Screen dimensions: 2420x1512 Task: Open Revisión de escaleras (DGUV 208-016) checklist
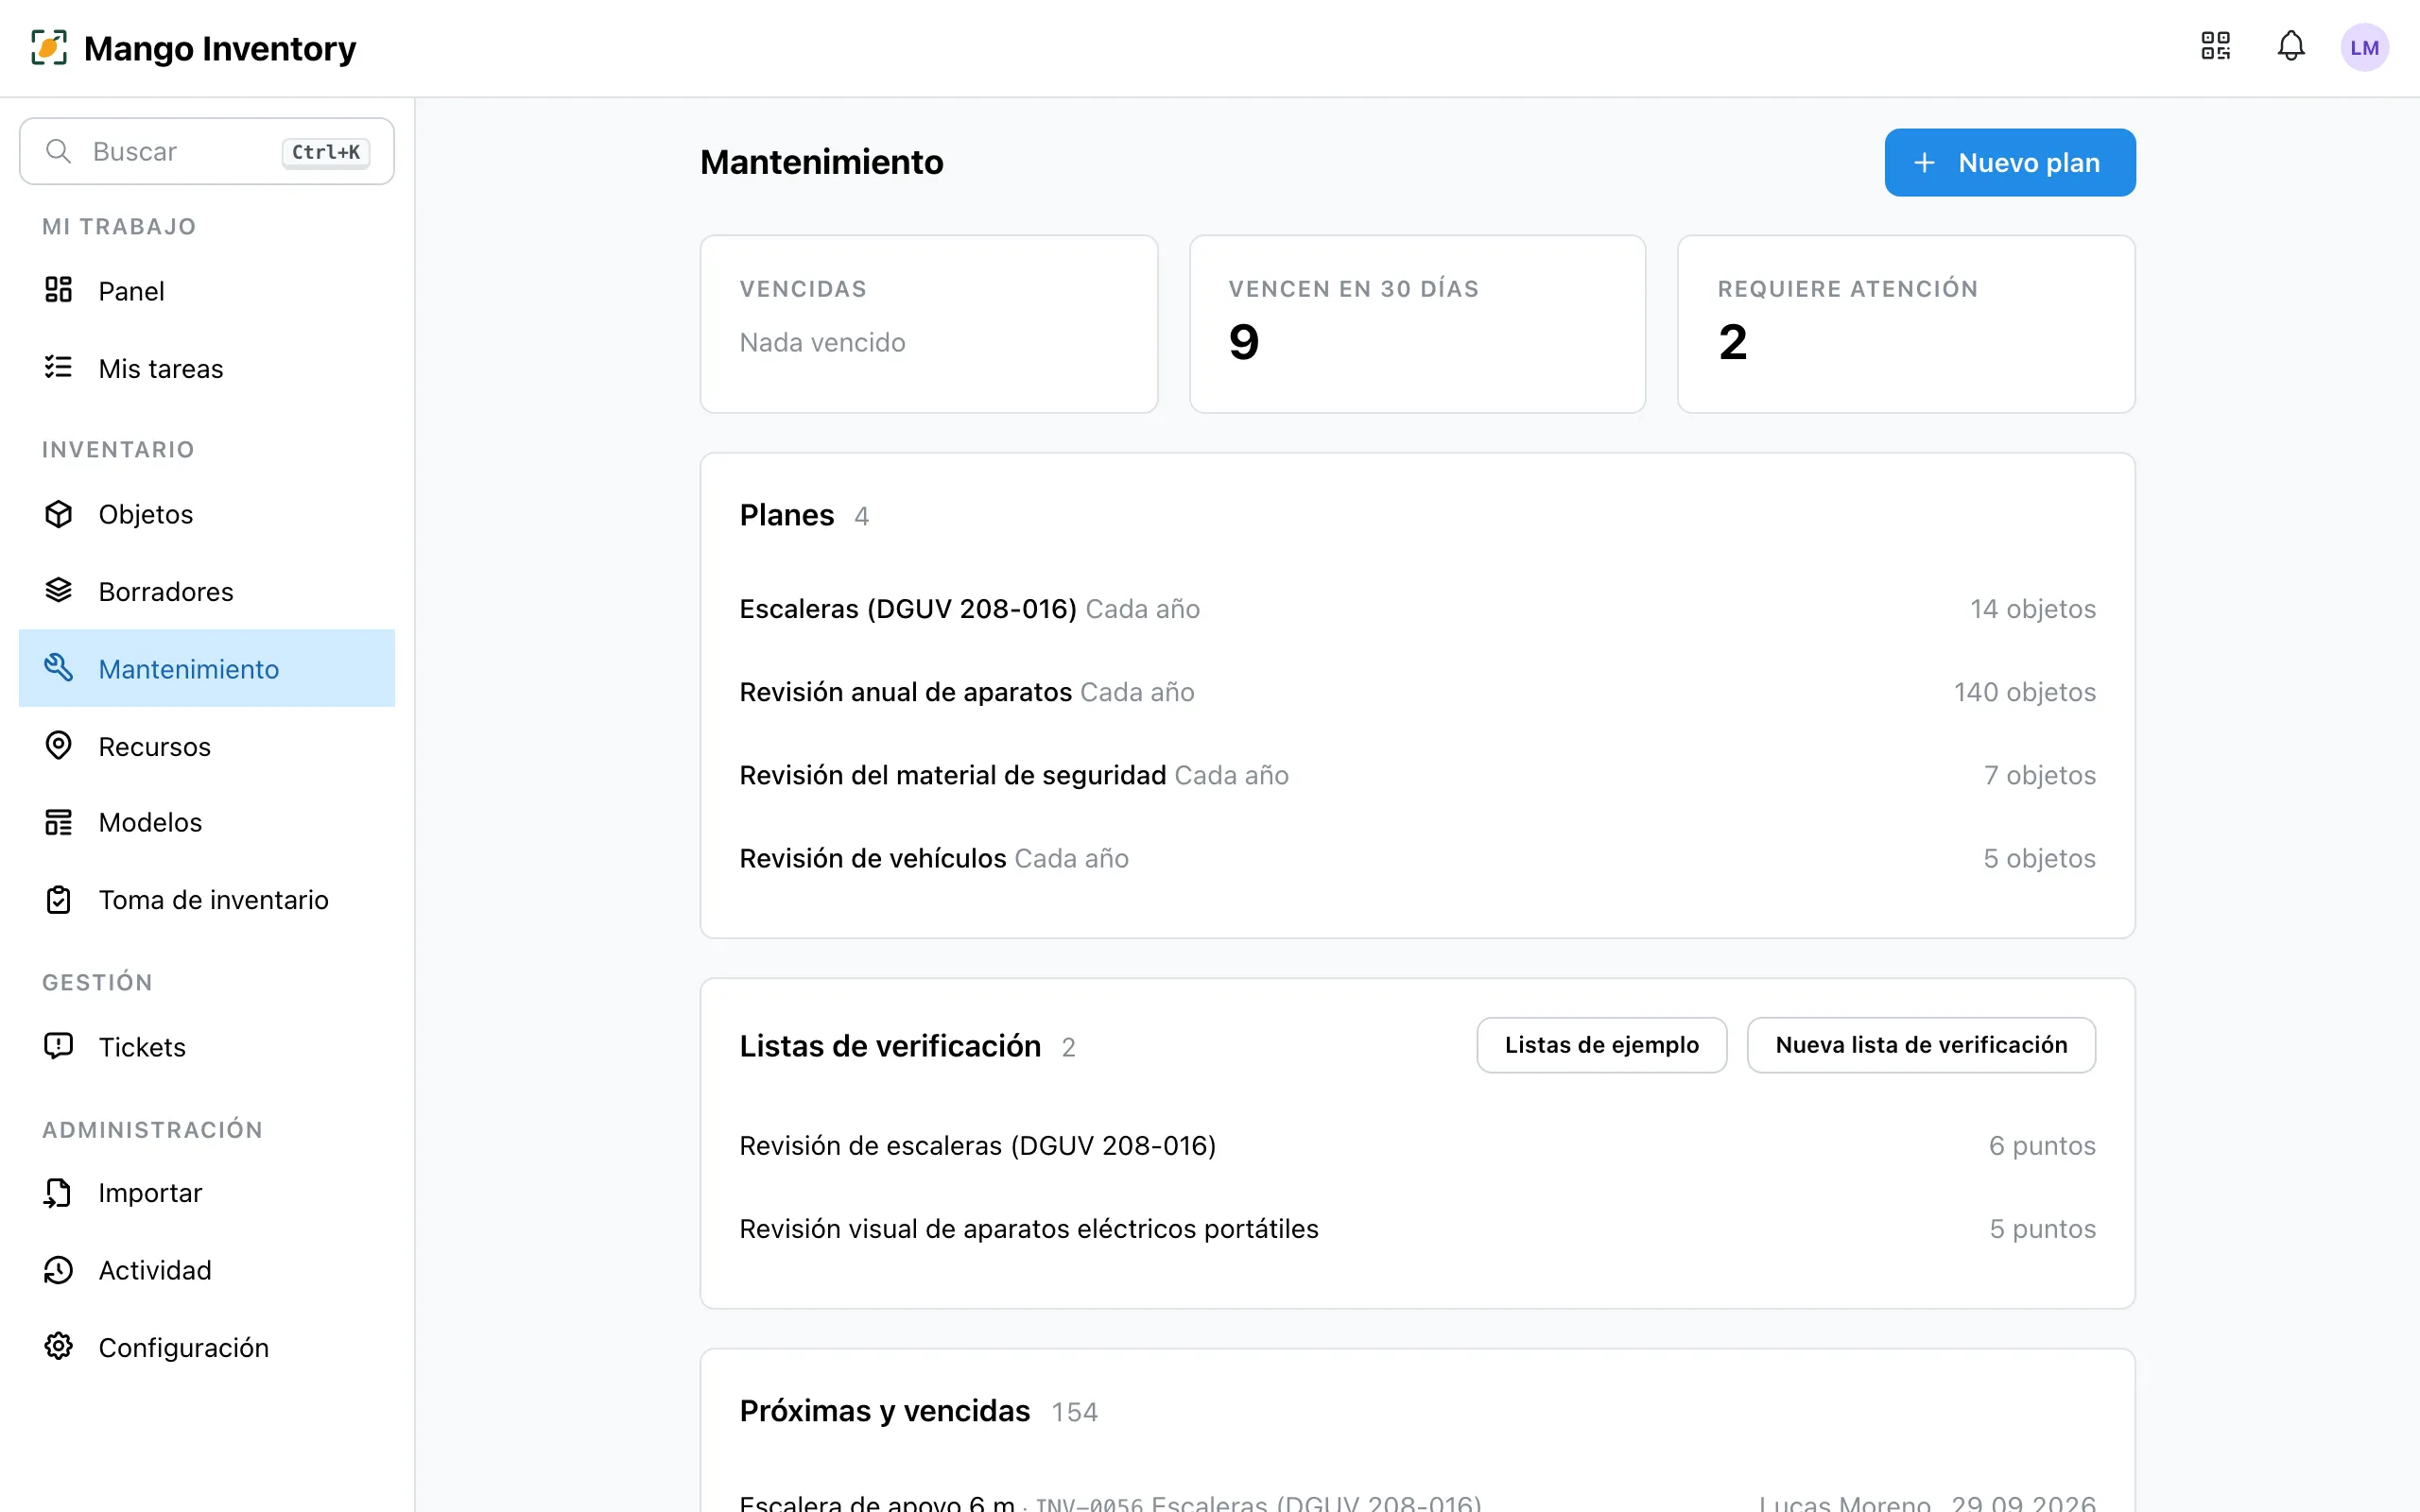point(1417,1145)
